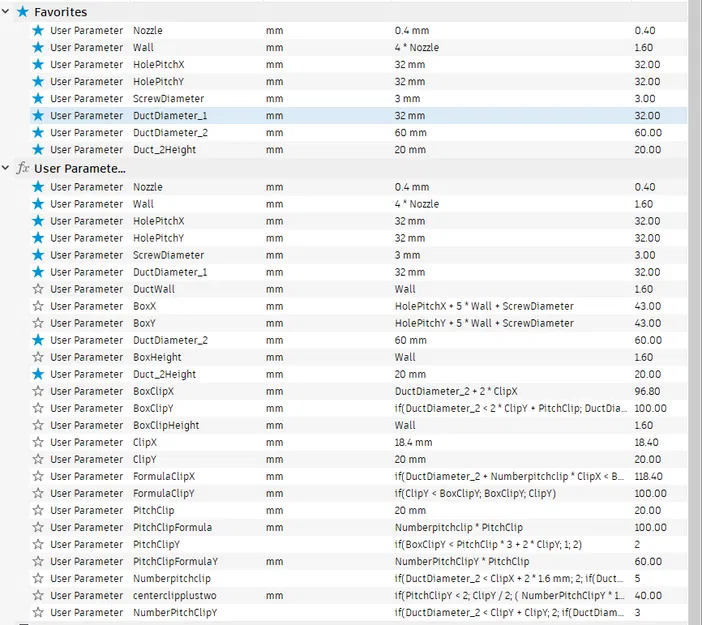Select the highlighted DuctDiameter_1 favorites row

pyautogui.click(x=359, y=116)
